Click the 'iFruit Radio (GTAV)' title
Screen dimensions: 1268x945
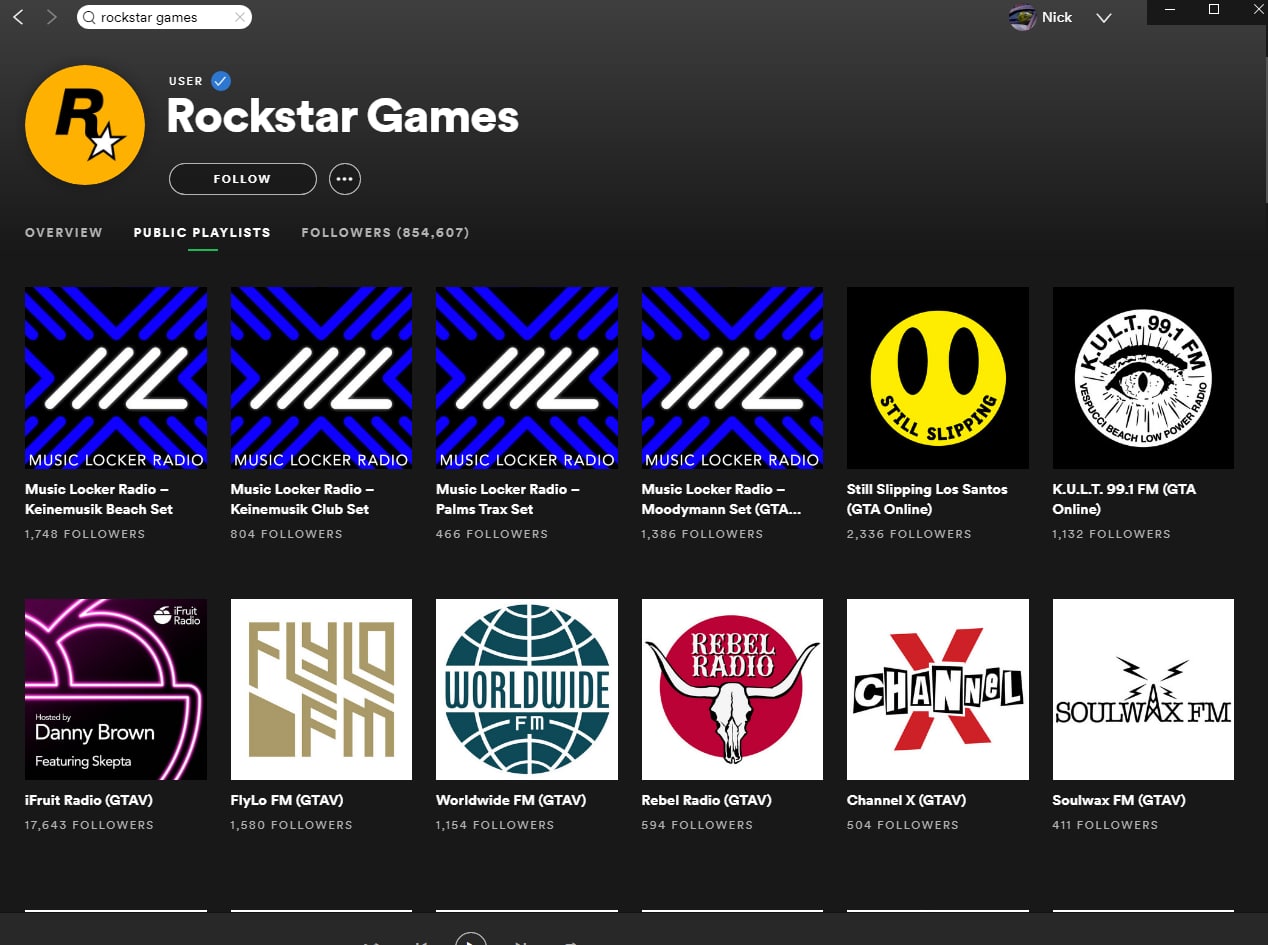[x=89, y=800]
